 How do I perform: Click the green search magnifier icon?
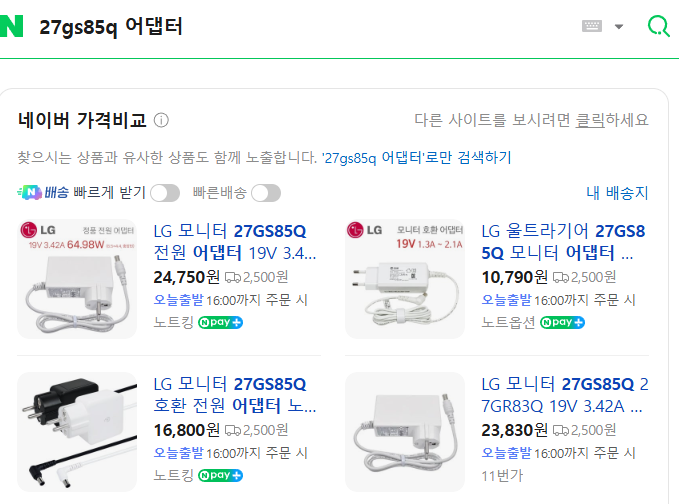point(659,27)
